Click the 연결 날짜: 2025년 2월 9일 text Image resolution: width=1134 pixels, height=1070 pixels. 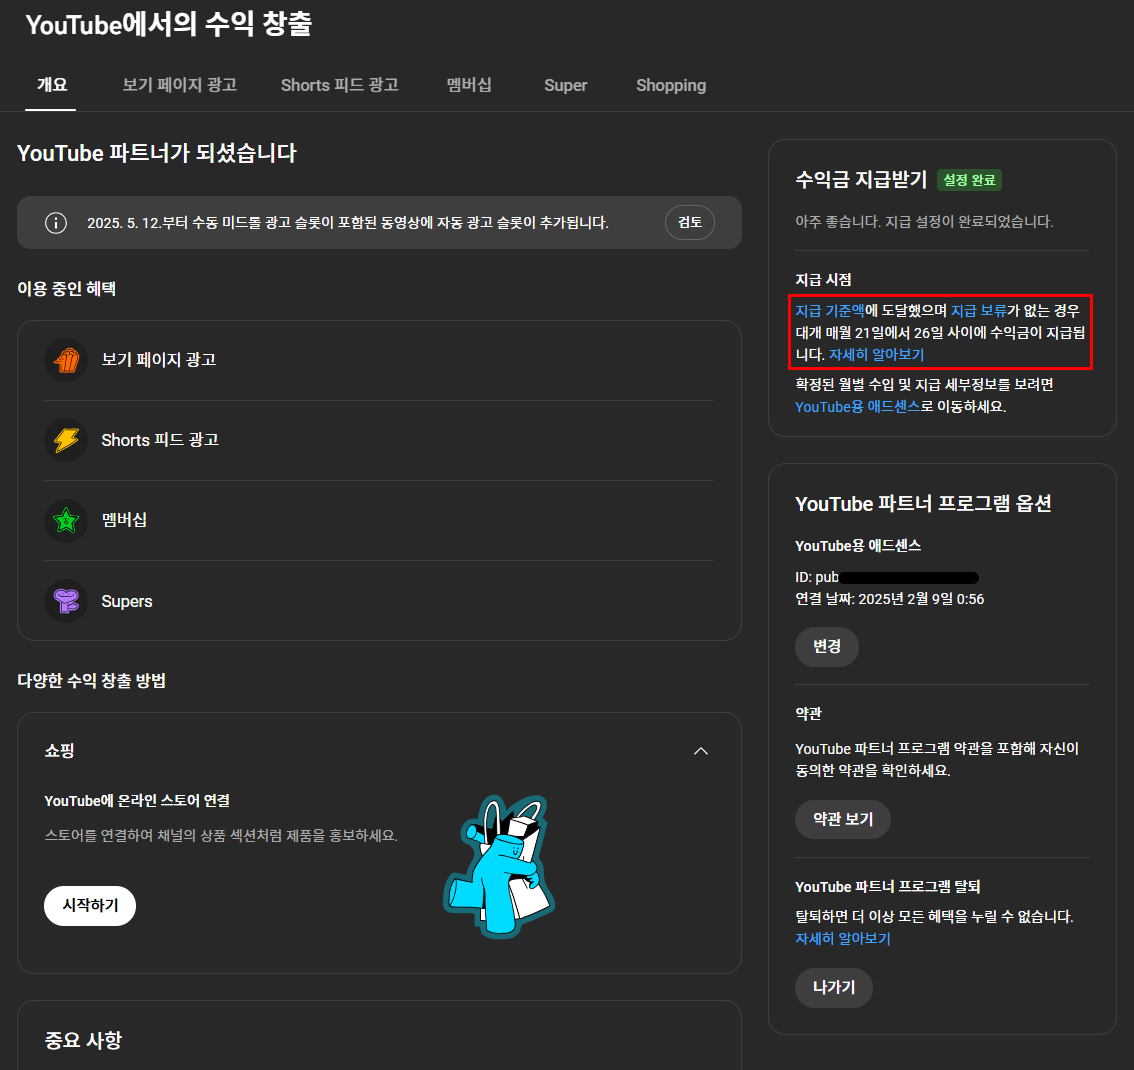(890, 599)
